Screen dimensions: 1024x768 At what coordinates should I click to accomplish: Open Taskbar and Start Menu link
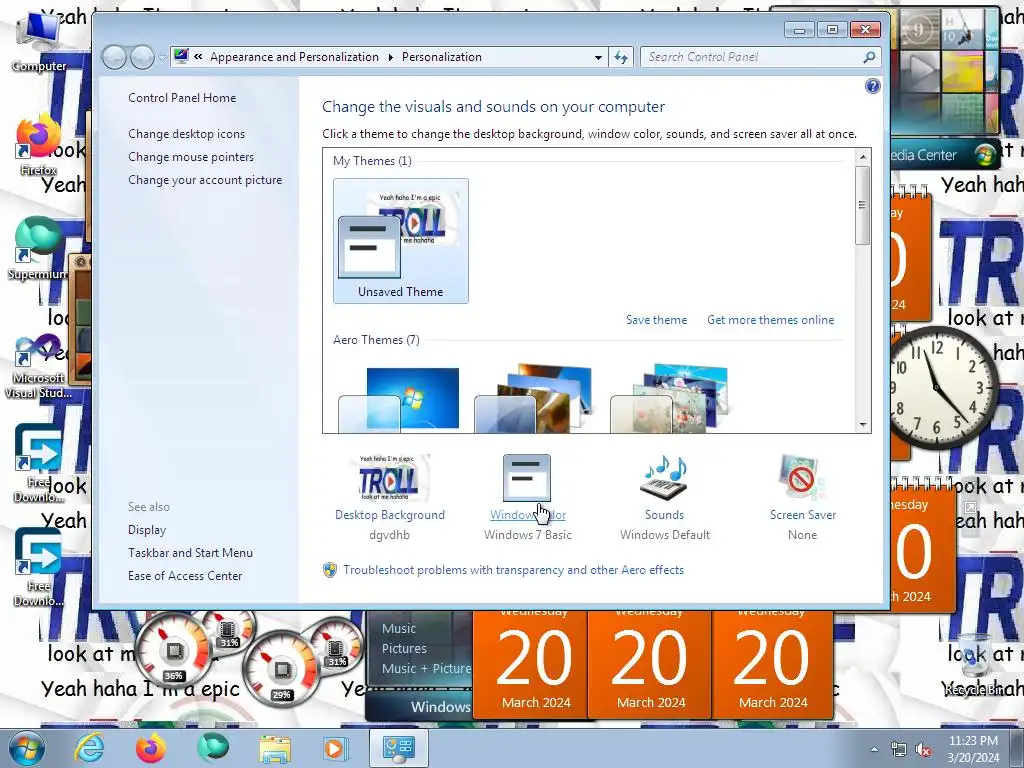(190, 552)
